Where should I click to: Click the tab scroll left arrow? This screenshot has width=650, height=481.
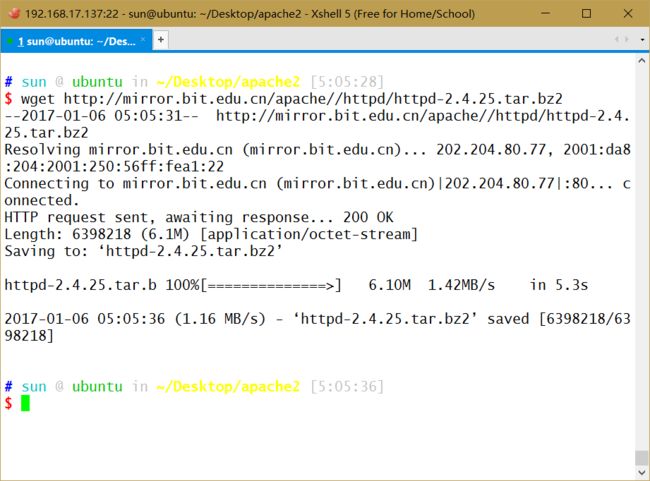(617, 39)
